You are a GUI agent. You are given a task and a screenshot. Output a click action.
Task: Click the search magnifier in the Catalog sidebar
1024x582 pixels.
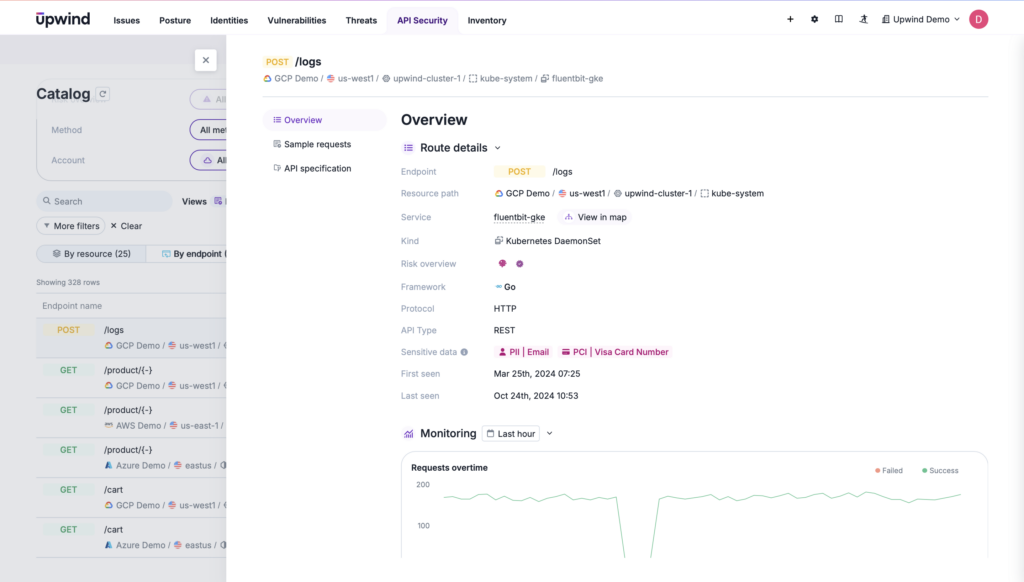[x=46, y=200]
